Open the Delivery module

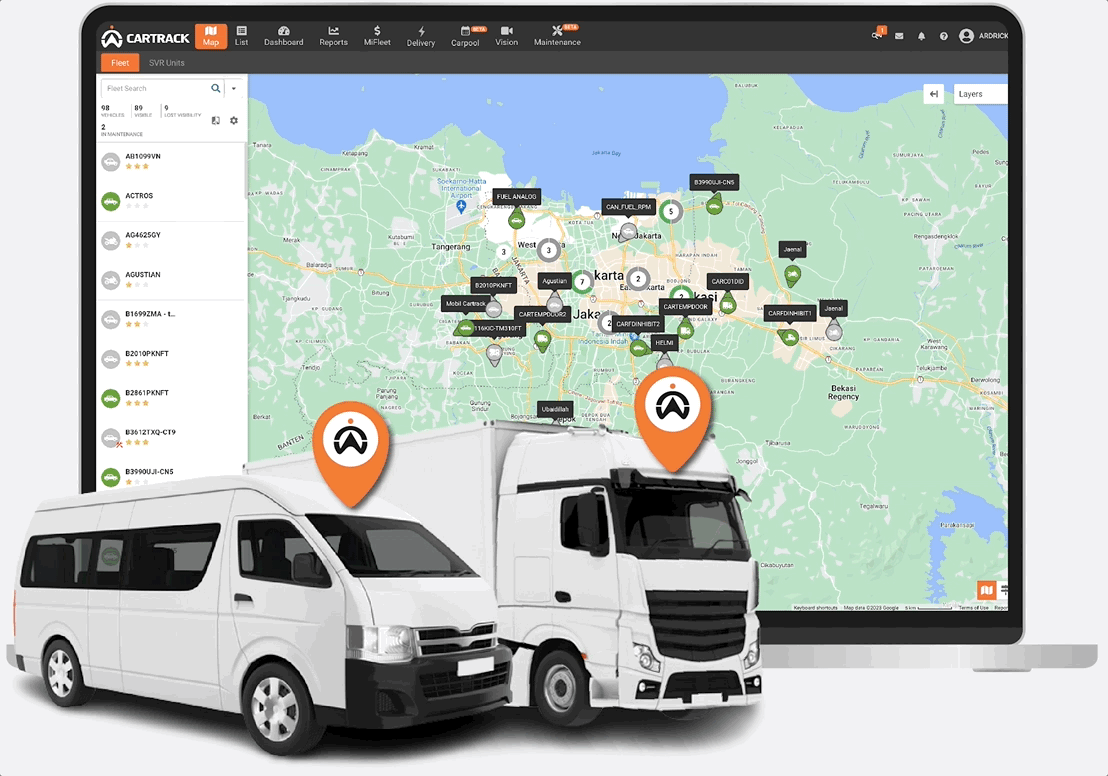pyautogui.click(x=420, y=36)
